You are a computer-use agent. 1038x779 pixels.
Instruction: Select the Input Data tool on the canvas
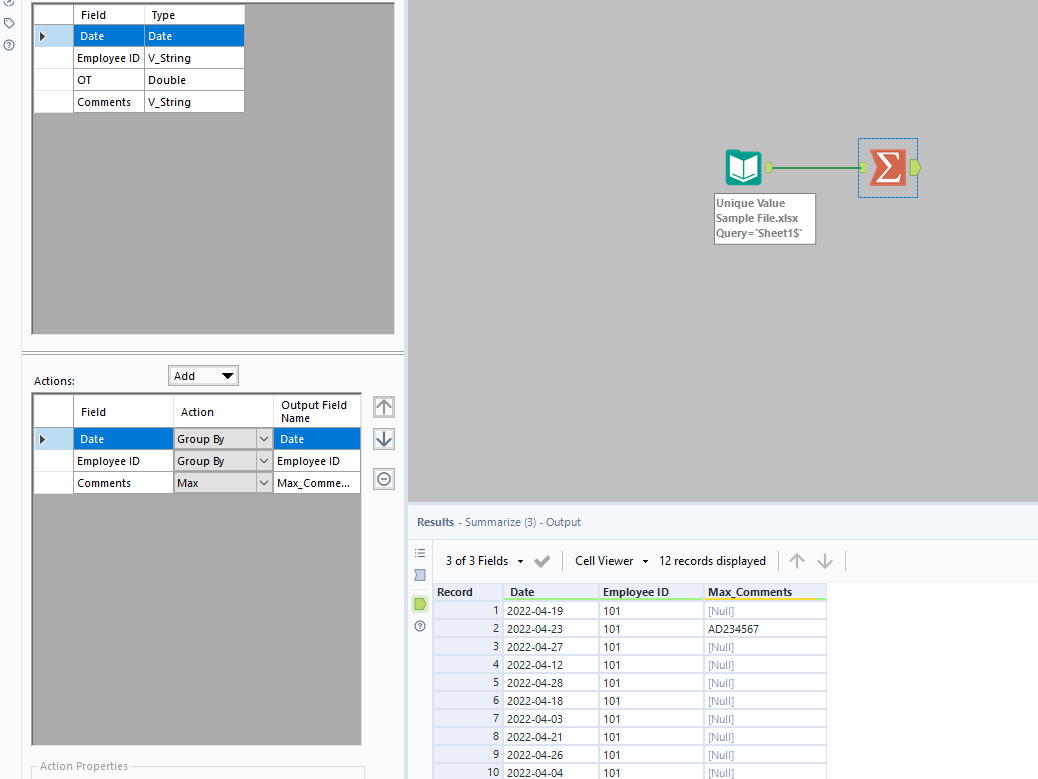(742, 167)
